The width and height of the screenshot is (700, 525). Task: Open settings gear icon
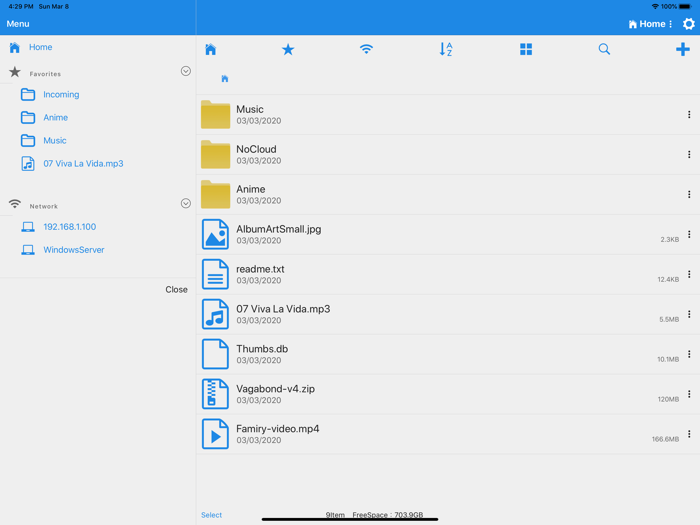tap(689, 24)
